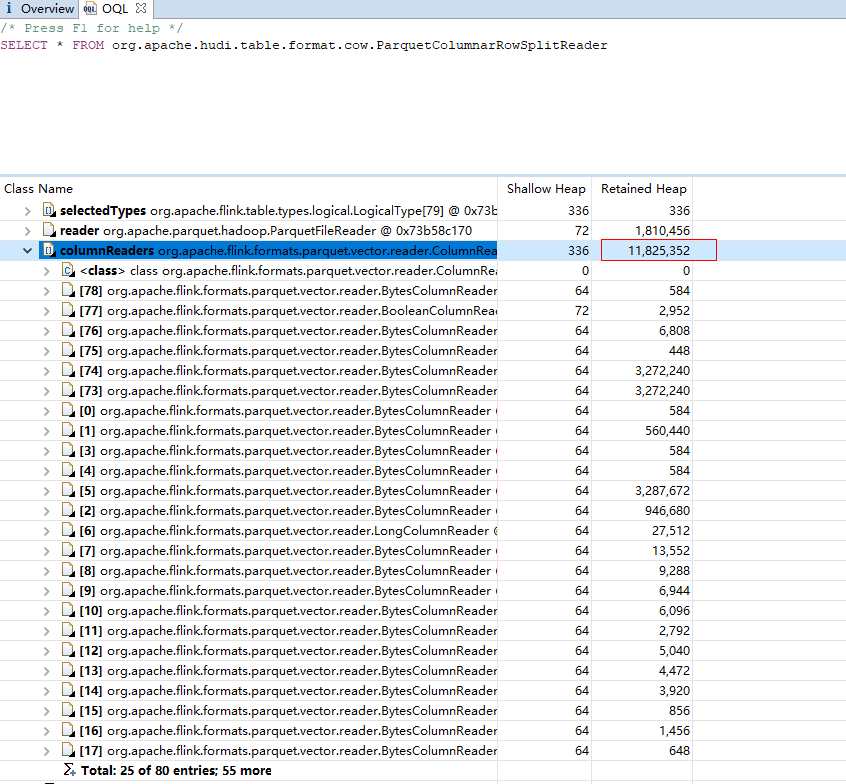Select the OQL tab

point(115,9)
